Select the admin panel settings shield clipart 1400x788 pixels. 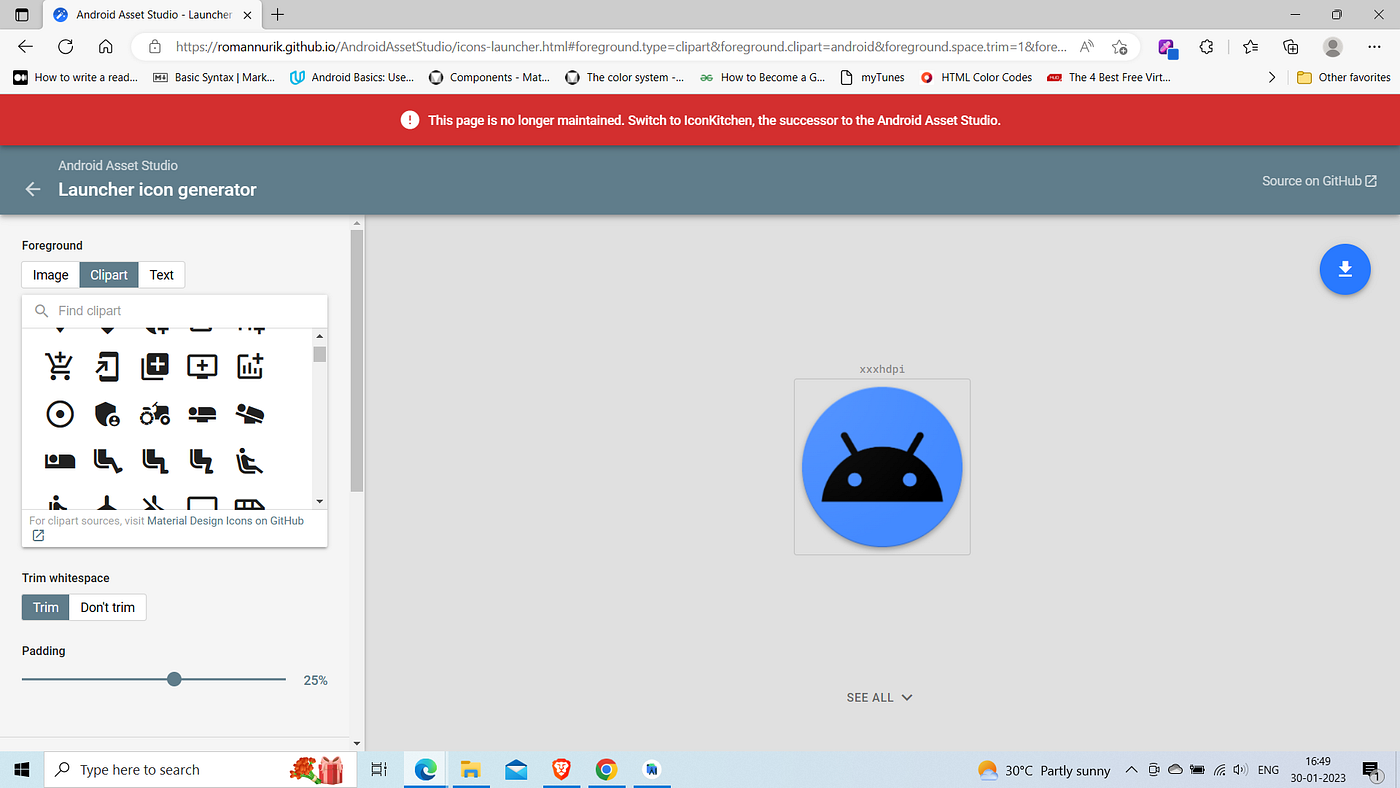[x=107, y=414]
